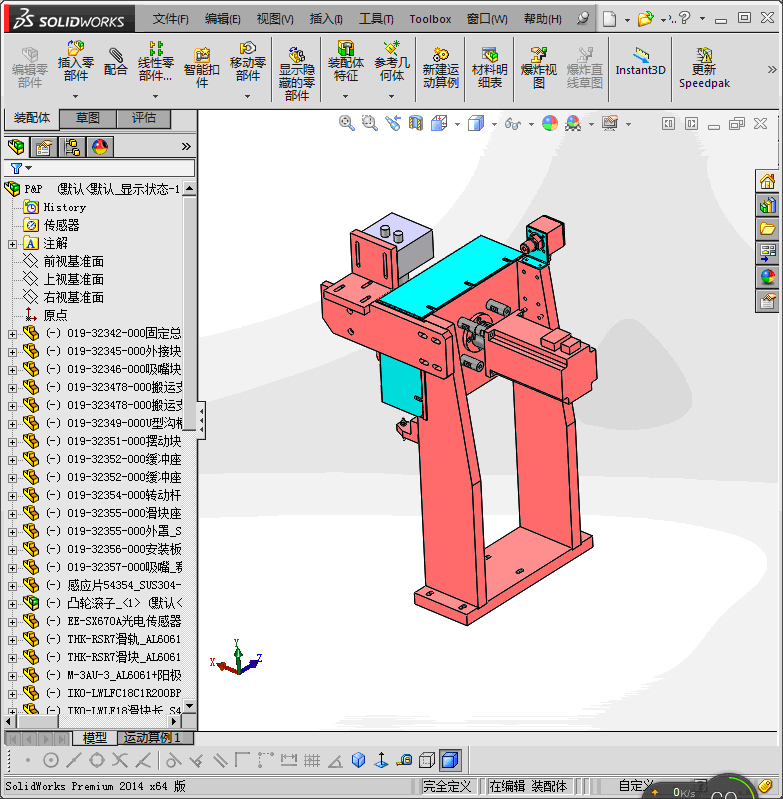This screenshot has height=799, width=783.
Task: Switch to 草图 sketch tab
Action: 88,118
